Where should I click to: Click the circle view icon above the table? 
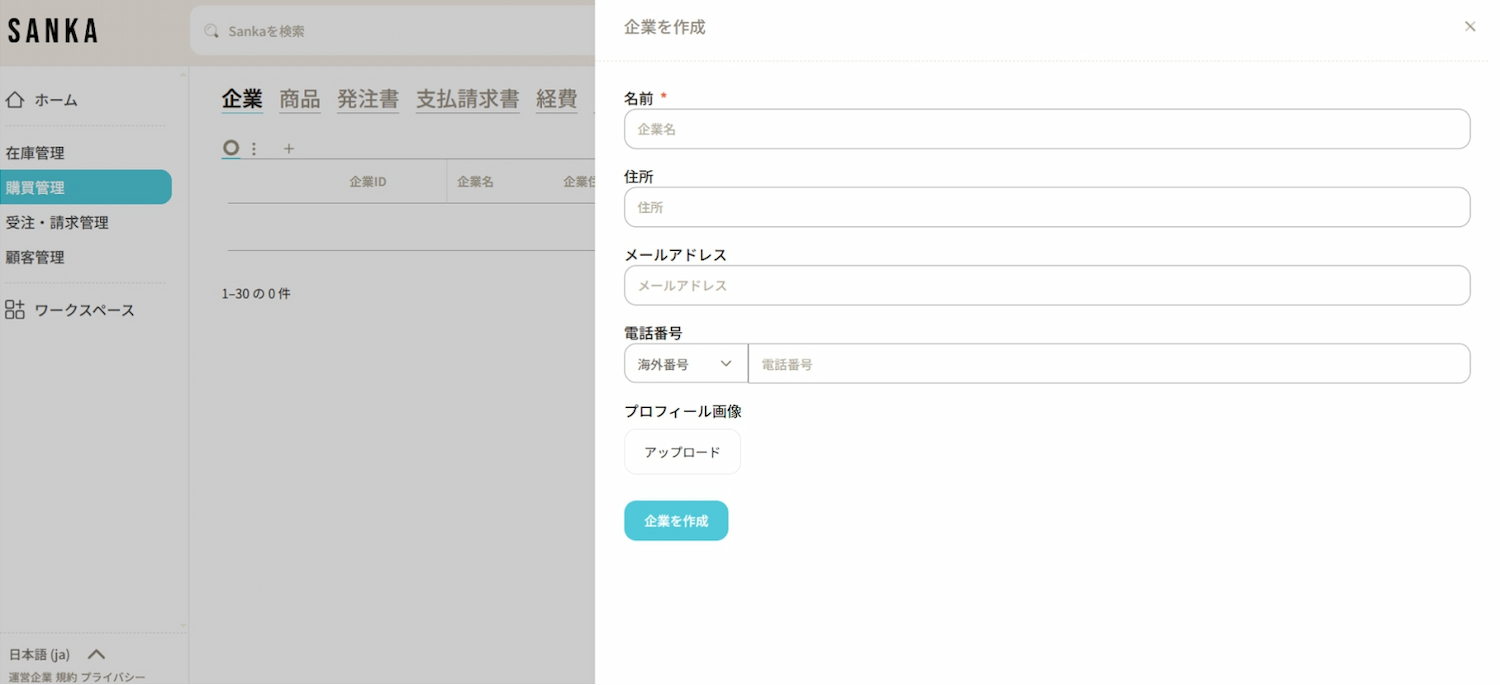(231, 148)
